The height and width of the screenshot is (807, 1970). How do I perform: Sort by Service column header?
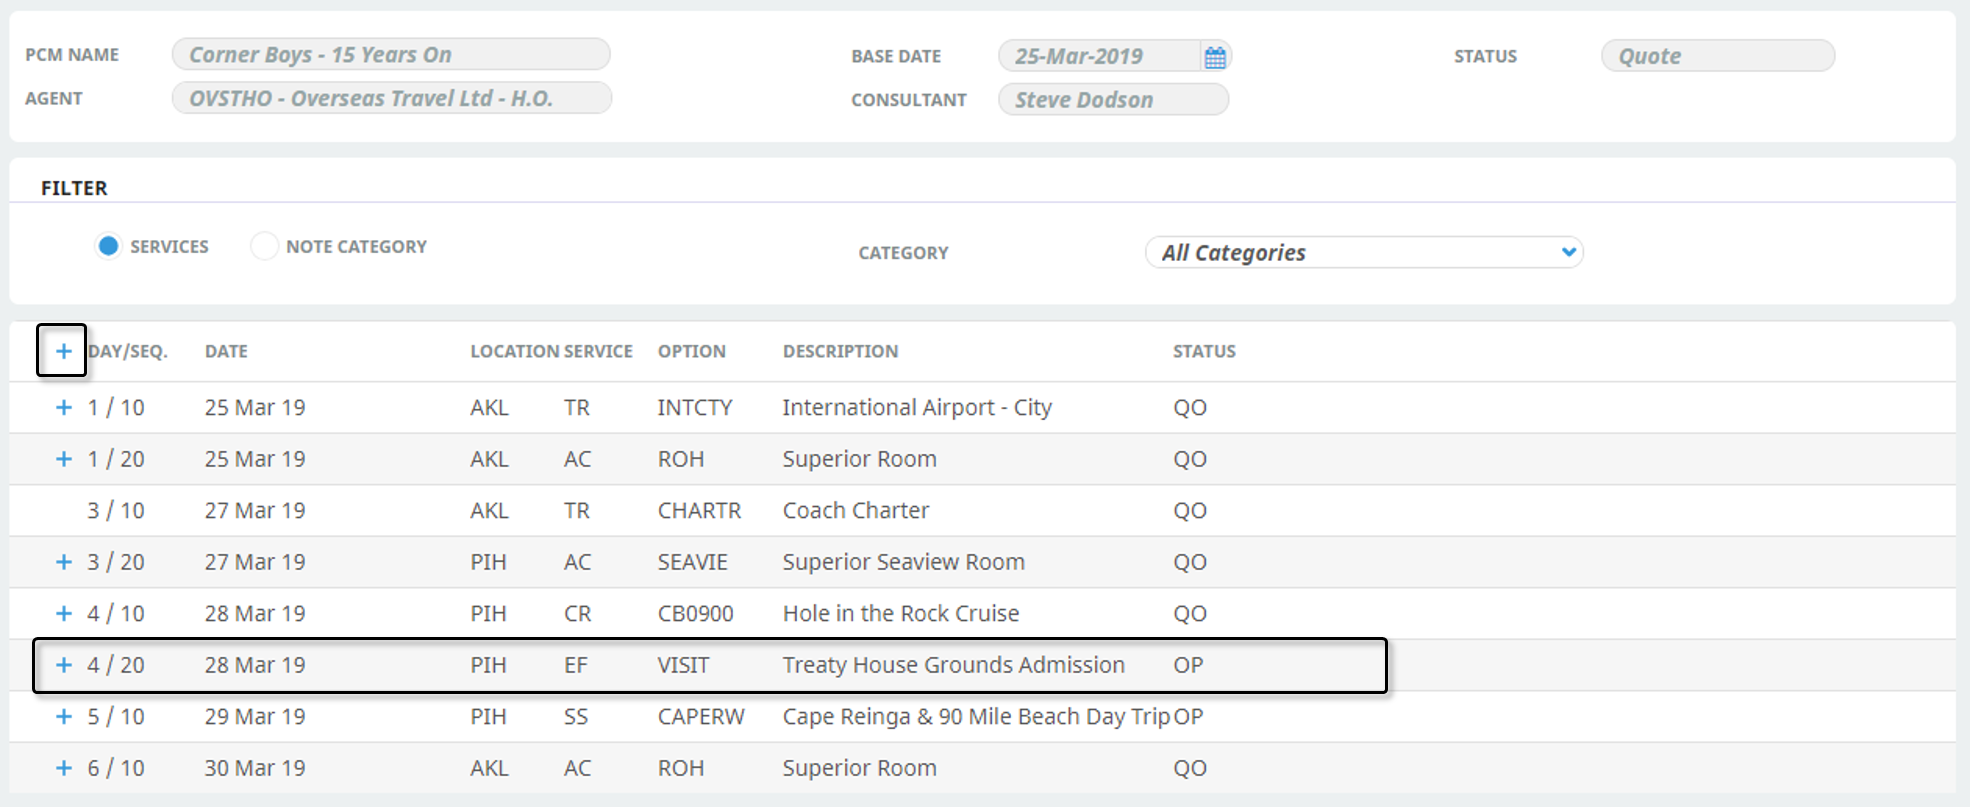click(598, 351)
